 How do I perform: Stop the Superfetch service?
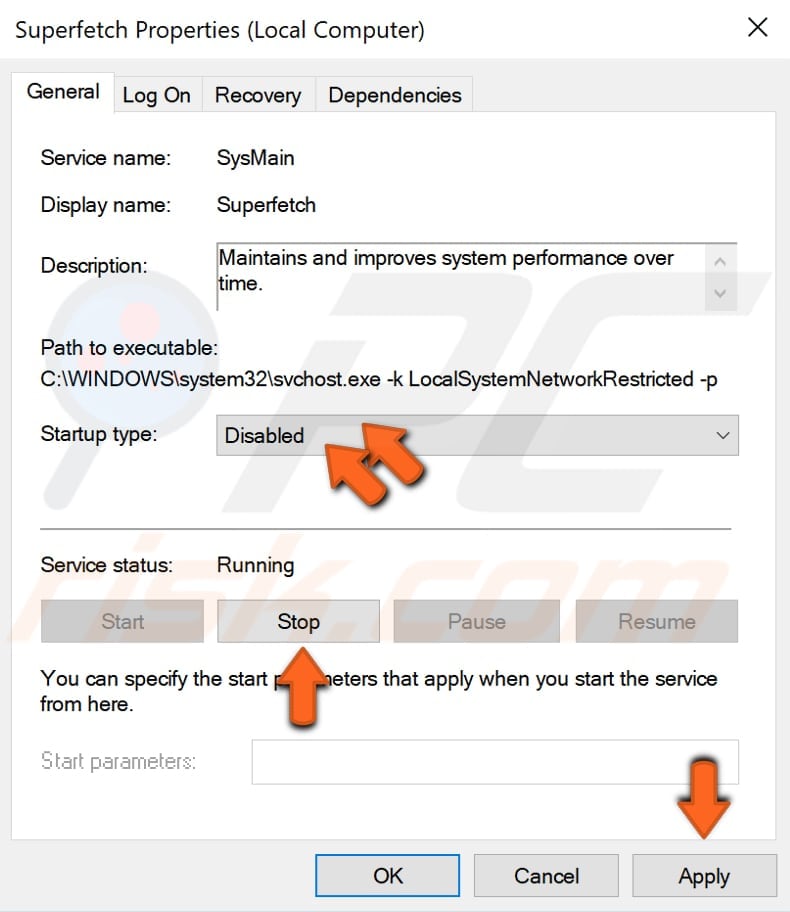tap(297, 620)
